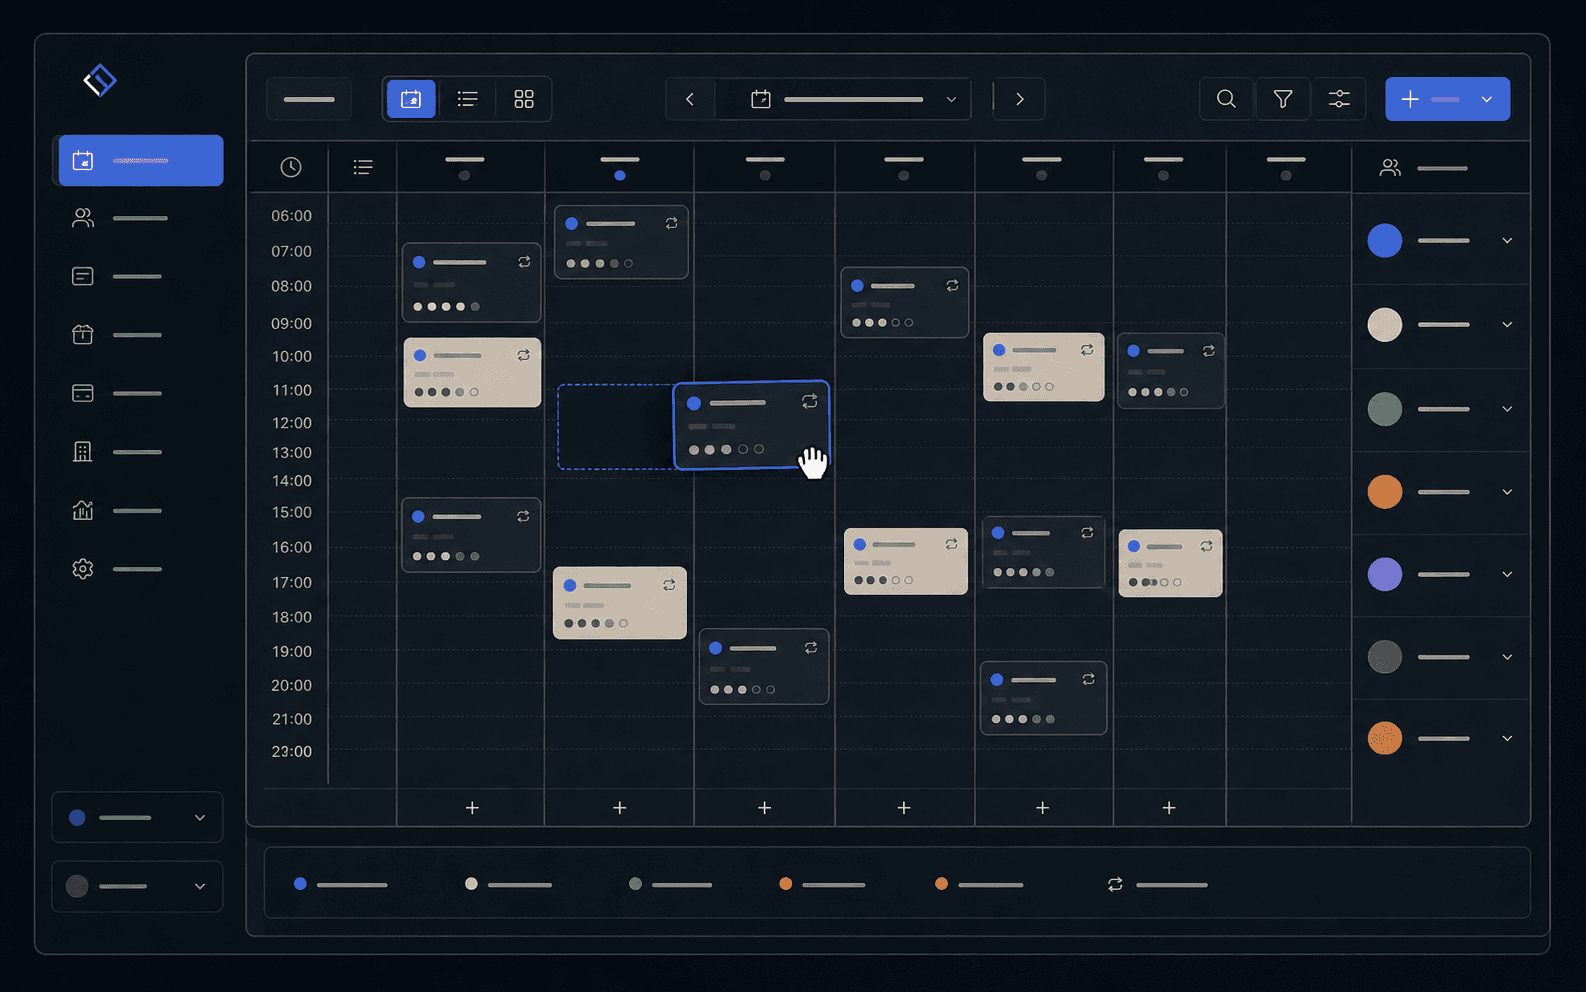Open the search magnifier in toolbar
The image size is (1586, 992).
[x=1226, y=99]
